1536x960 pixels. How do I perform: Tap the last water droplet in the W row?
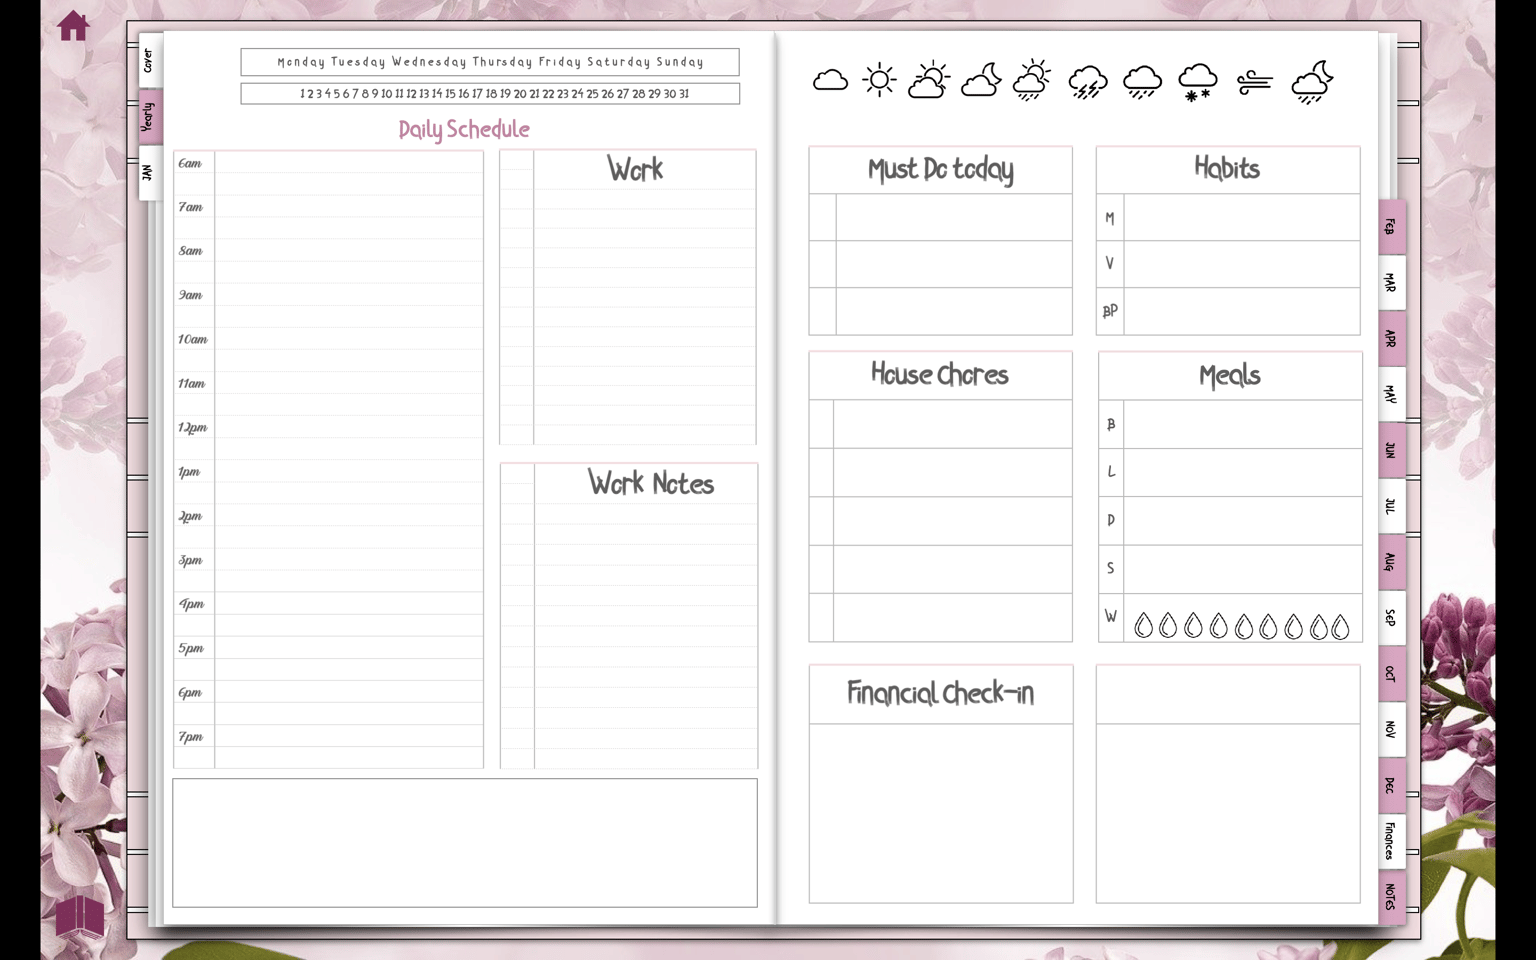click(1340, 626)
